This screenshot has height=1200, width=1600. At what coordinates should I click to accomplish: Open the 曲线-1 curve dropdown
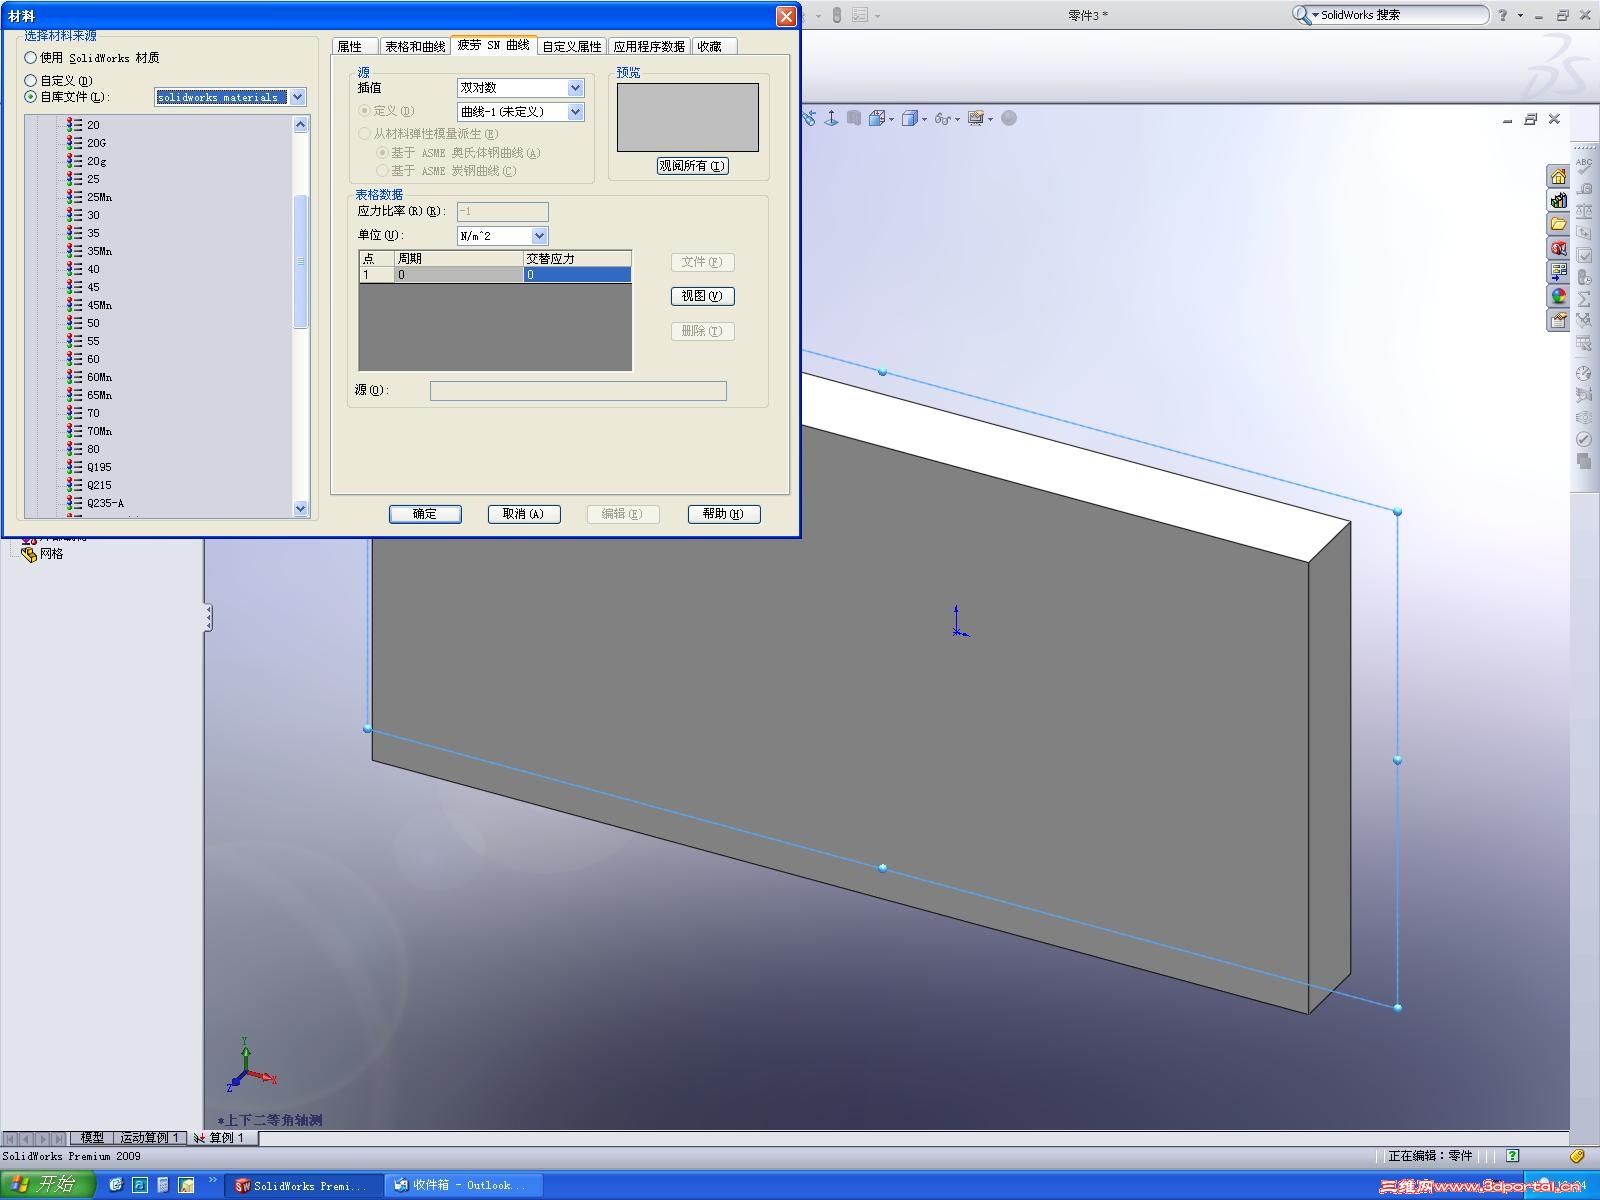coord(575,112)
